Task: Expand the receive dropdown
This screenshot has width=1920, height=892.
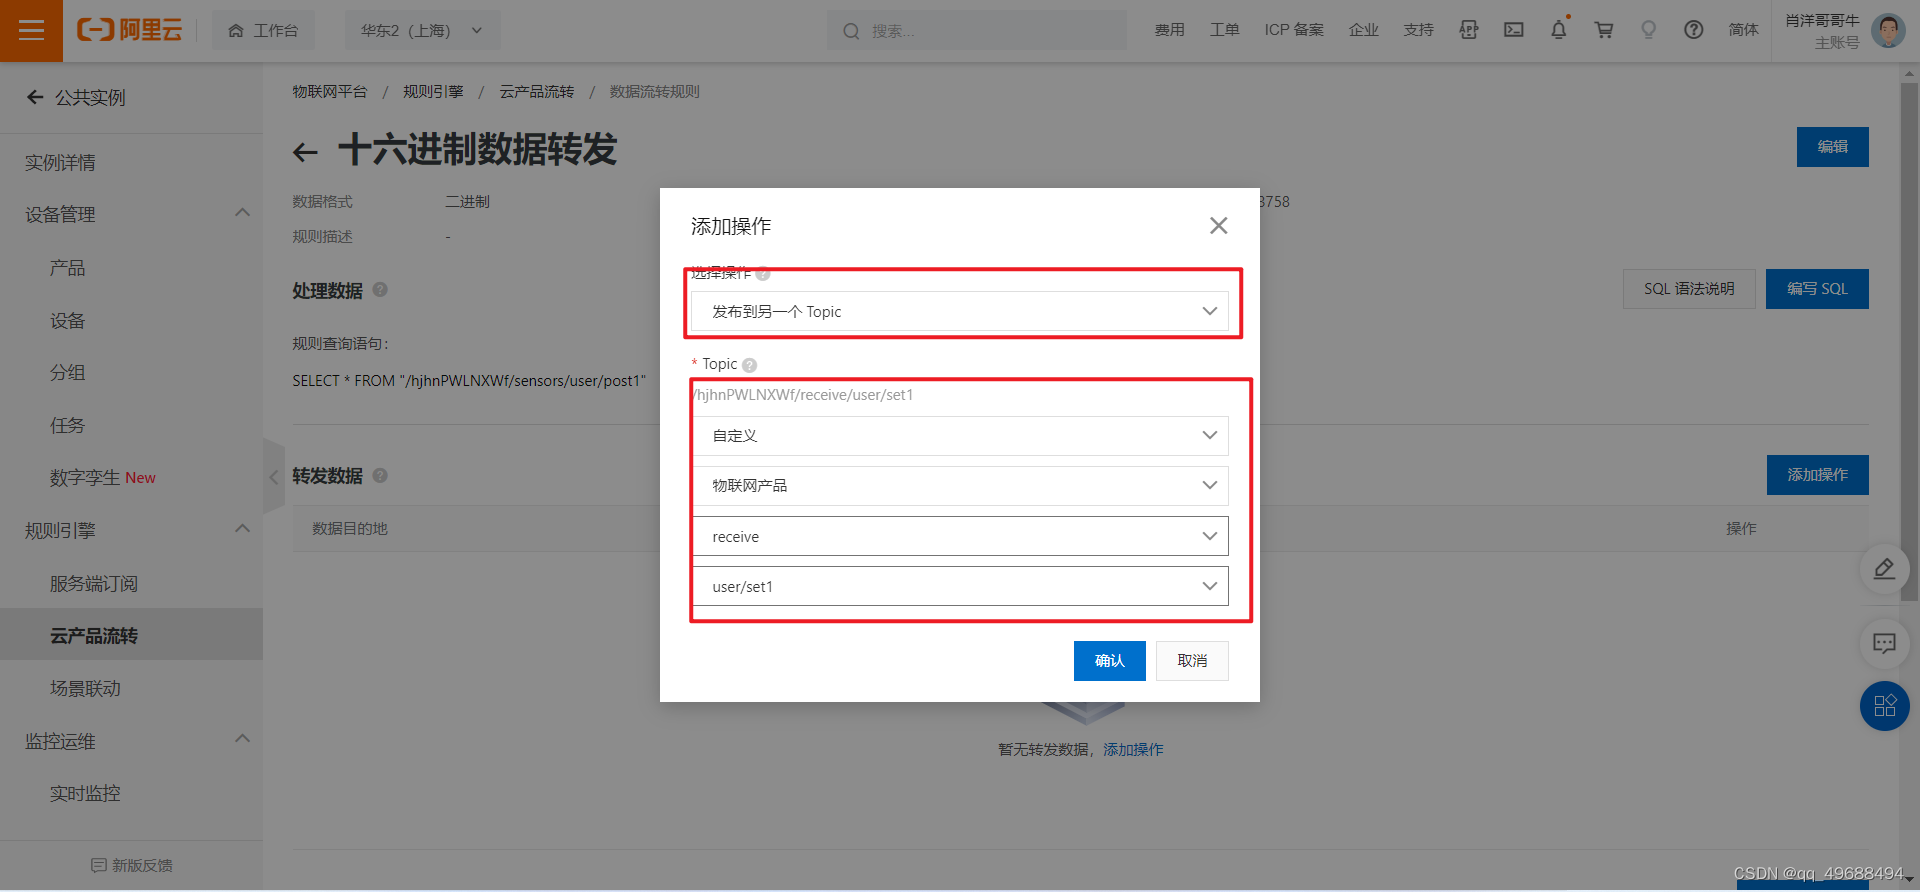Action: click(x=960, y=536)
